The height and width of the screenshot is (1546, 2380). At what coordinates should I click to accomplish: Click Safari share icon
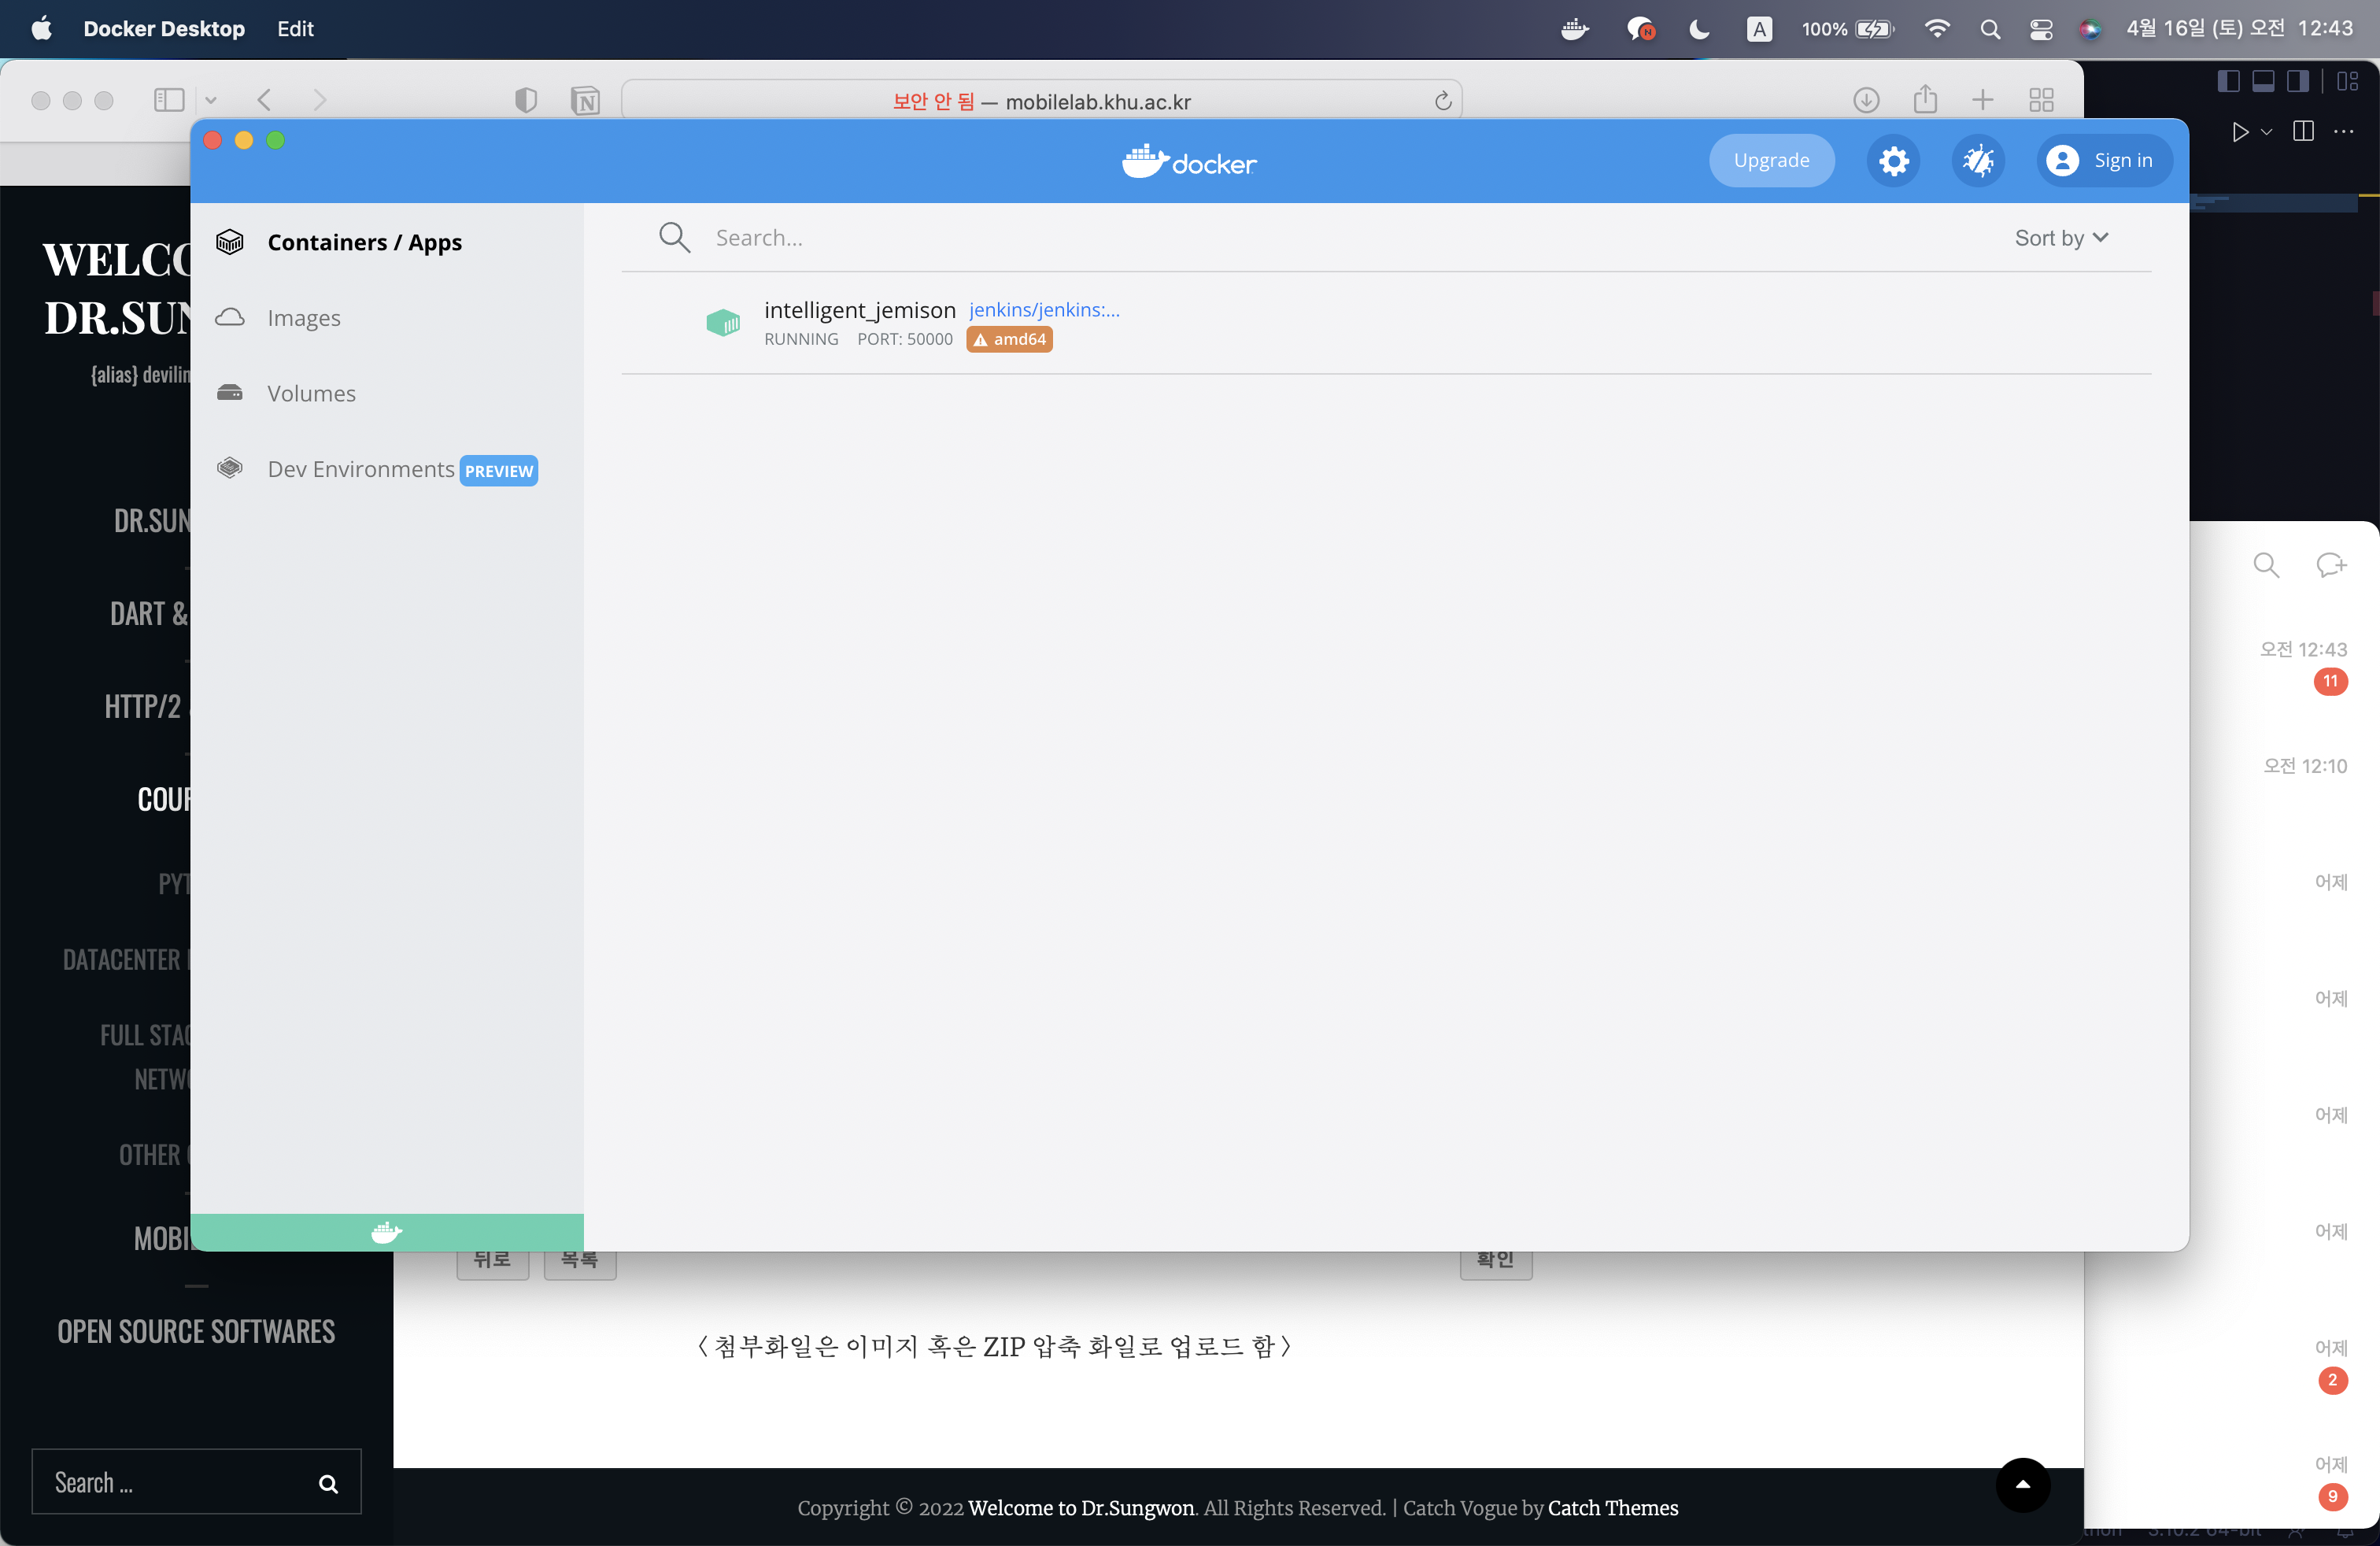(x=1925, y=99)
